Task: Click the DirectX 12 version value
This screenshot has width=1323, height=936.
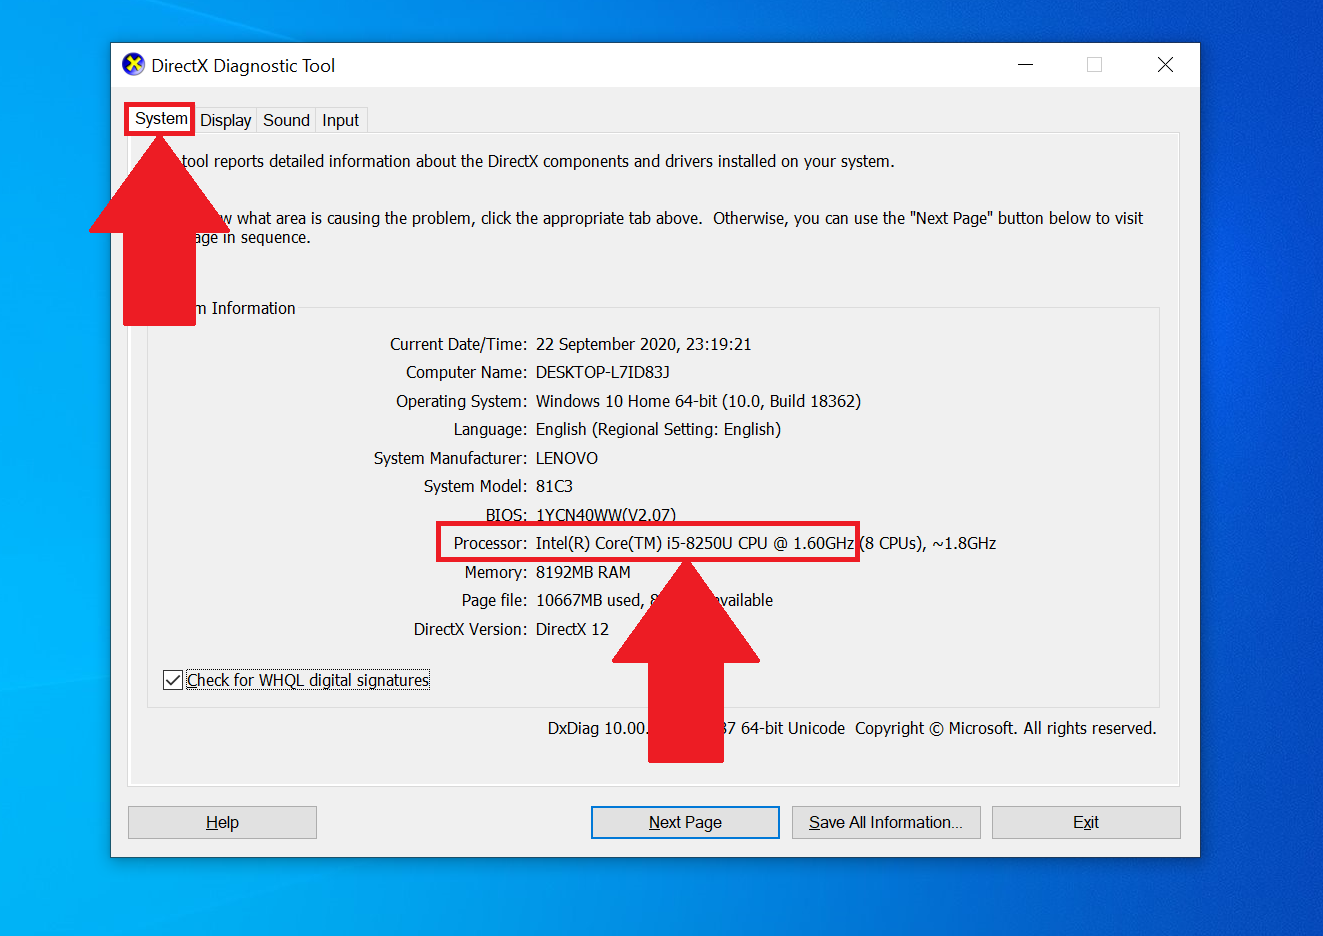Action: point(572,628)
